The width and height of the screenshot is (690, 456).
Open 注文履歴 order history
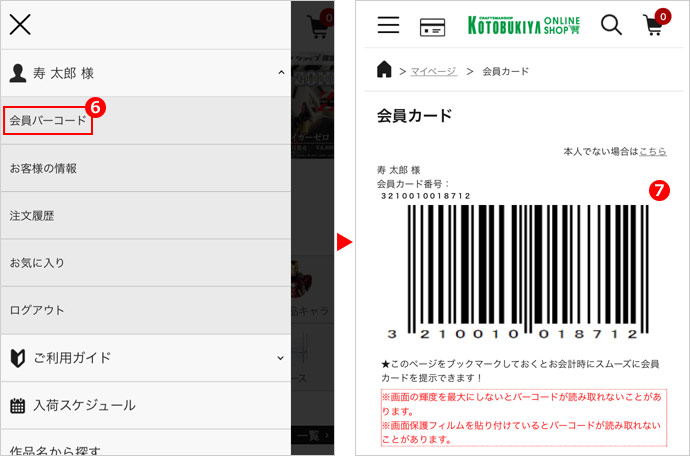(31, 215)
